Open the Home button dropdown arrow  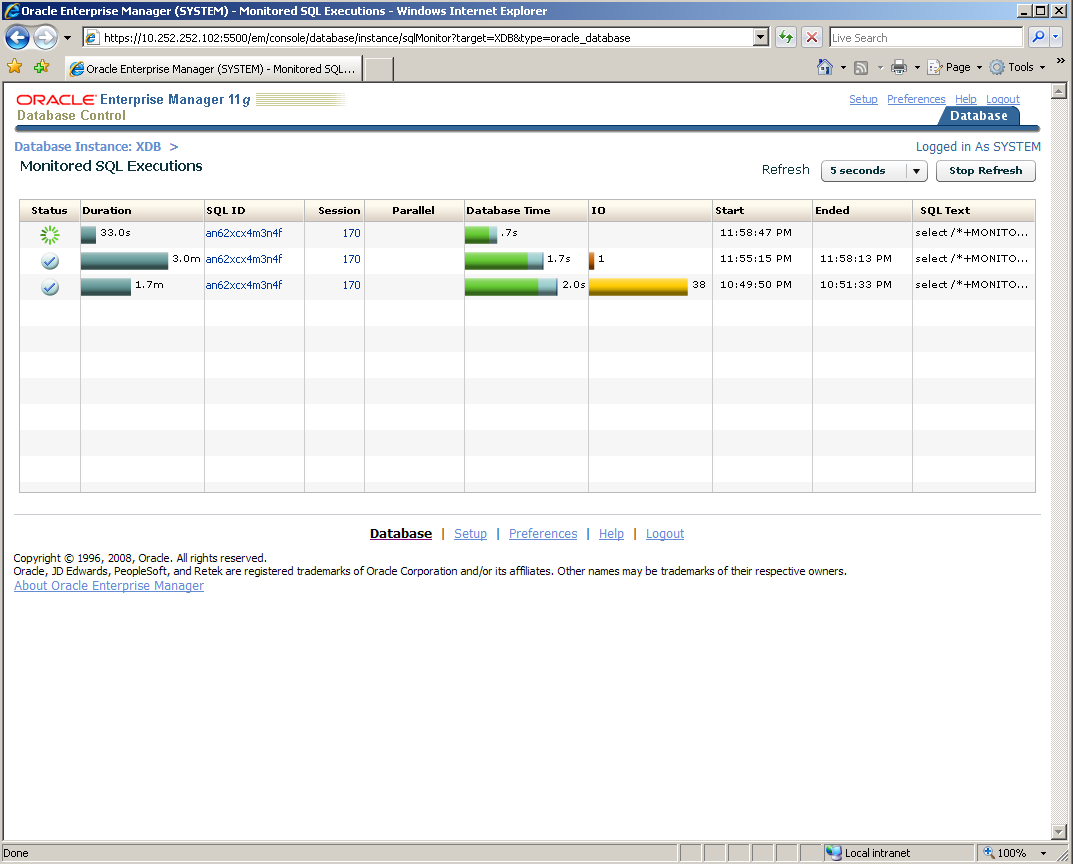pos(843,68)
